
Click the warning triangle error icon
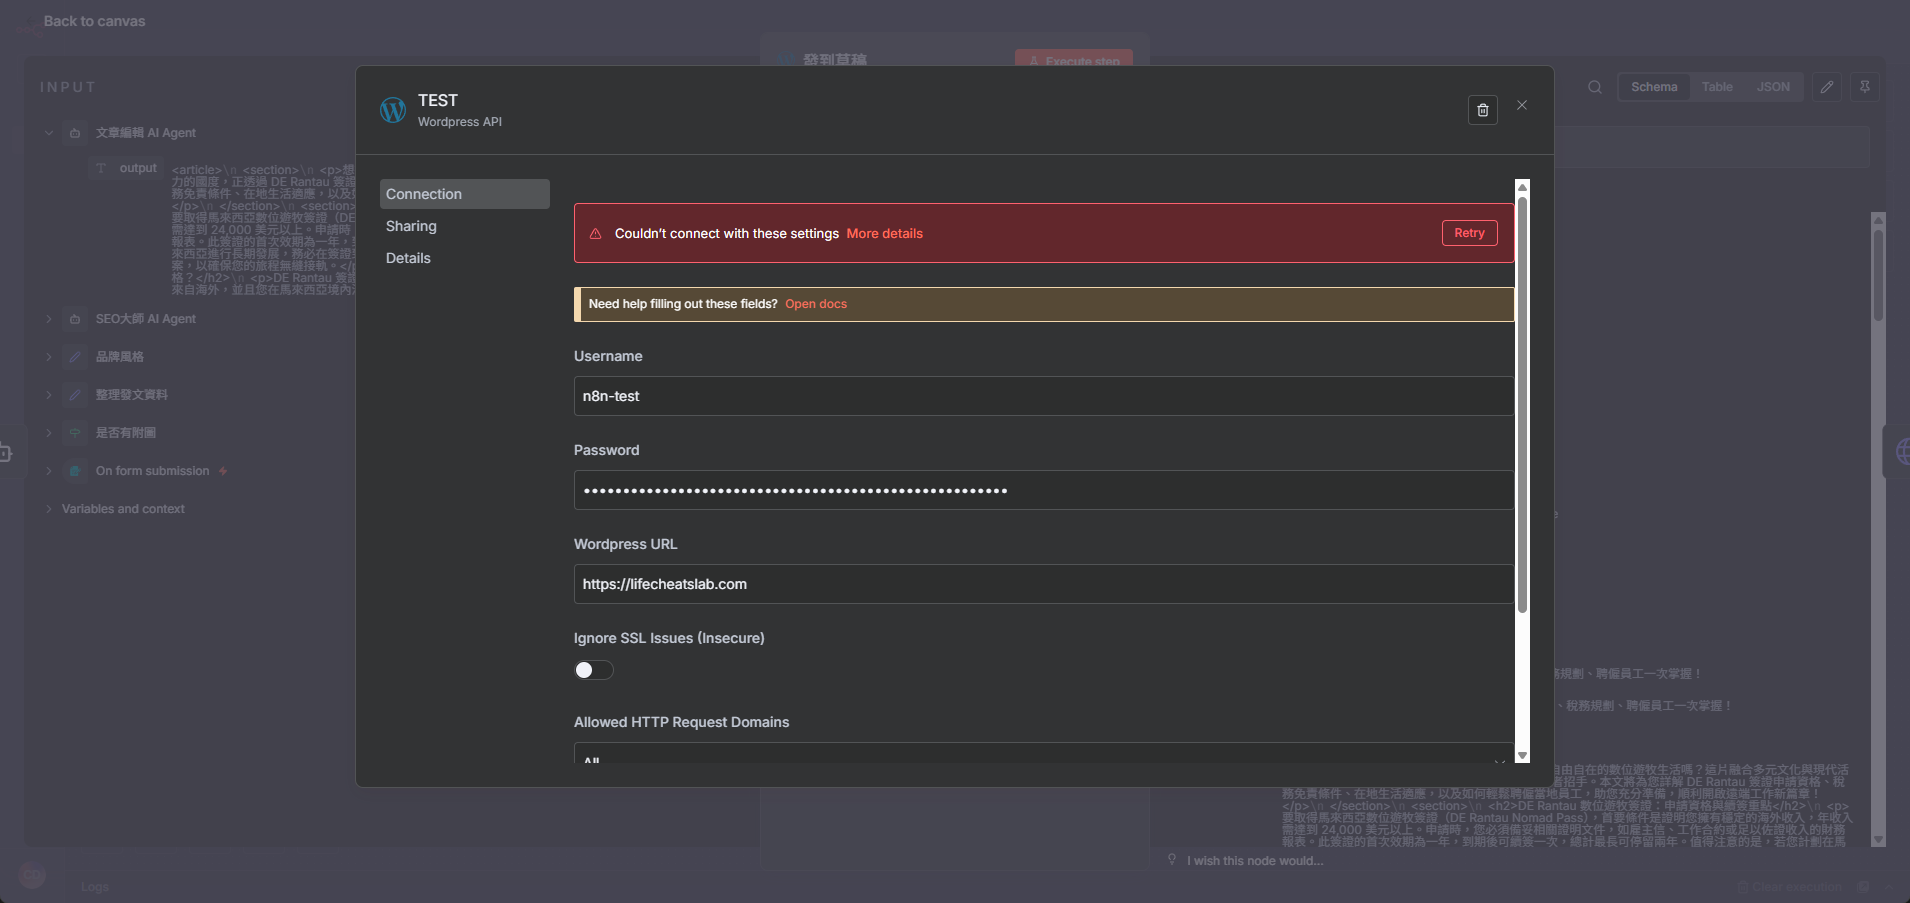click(x=596, y=234)
